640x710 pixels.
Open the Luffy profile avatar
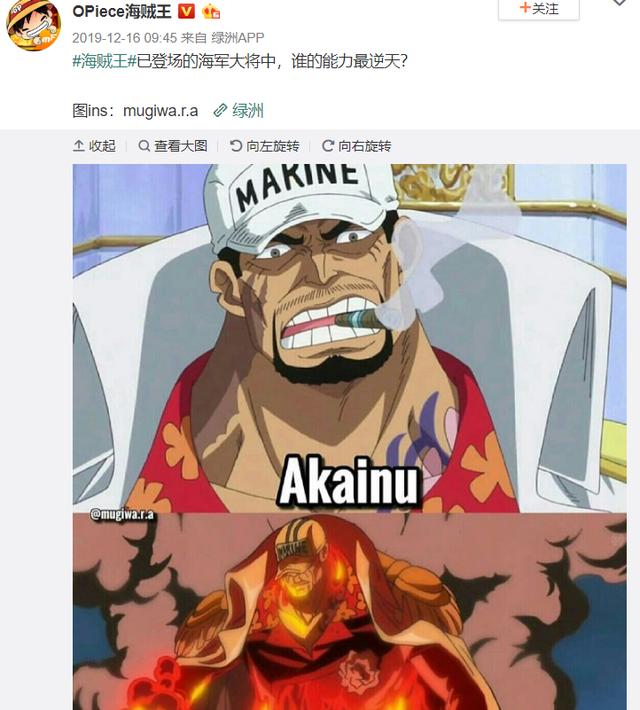[34, 24]
